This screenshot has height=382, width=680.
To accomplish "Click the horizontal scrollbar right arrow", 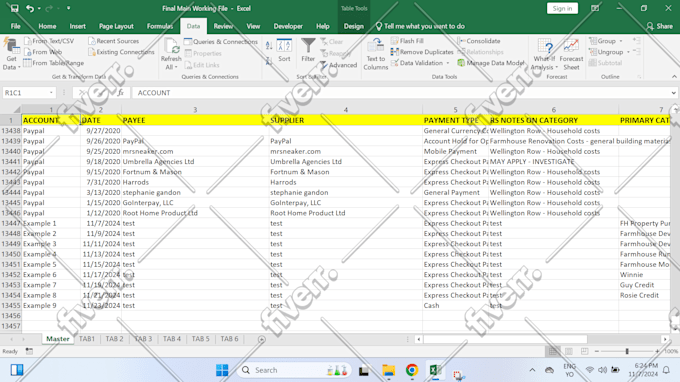I will (x=665, y=339).
